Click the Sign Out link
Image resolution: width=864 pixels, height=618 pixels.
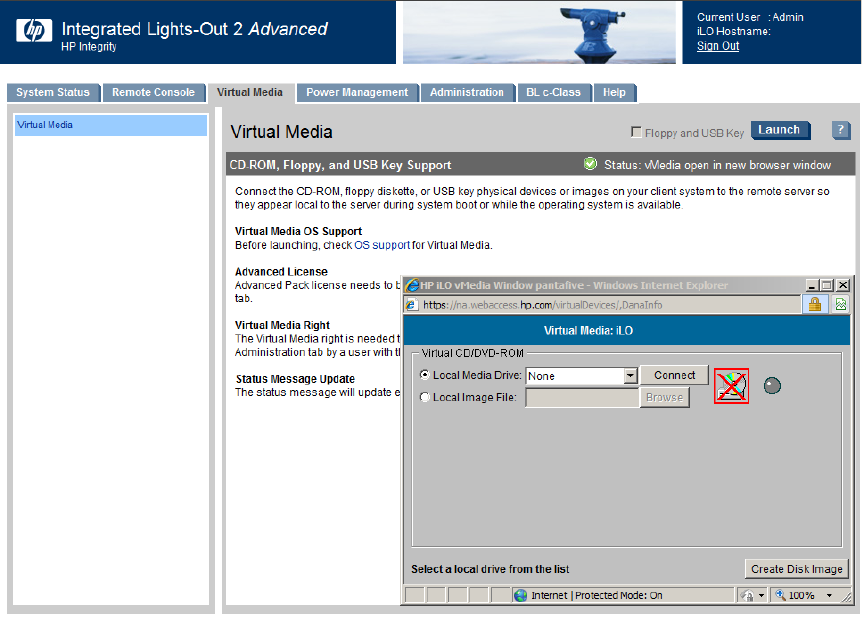click(x=717, y=46)
